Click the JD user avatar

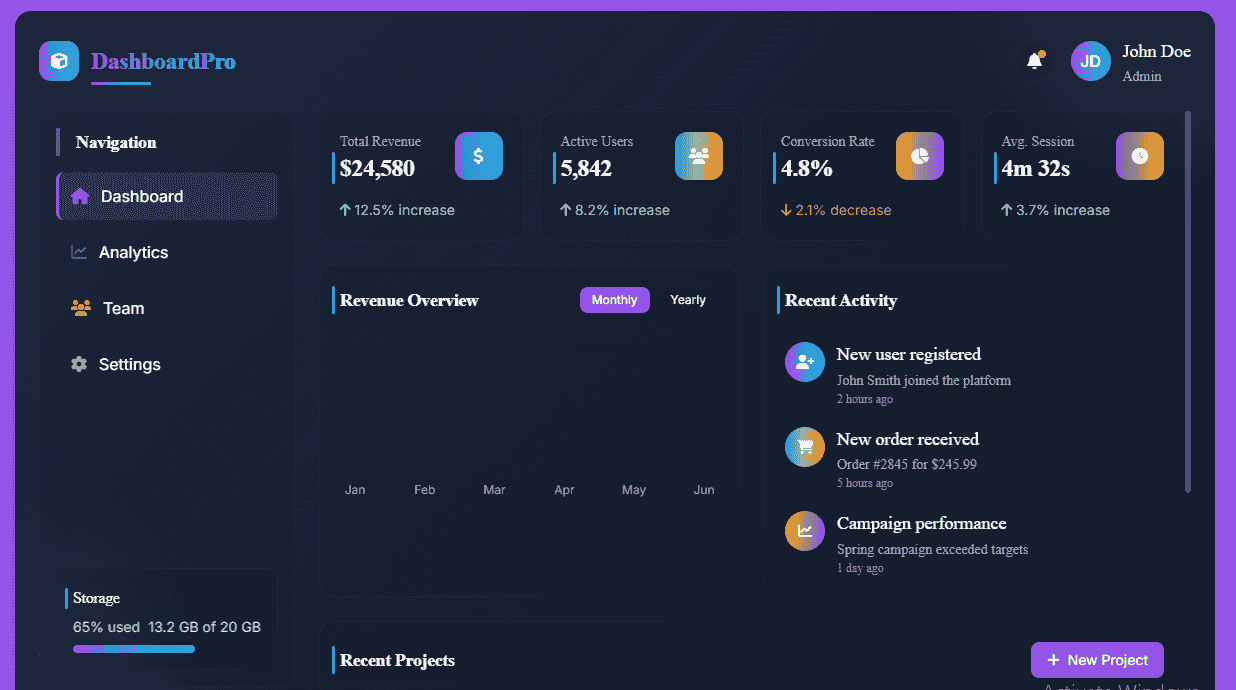point(1091,61)
